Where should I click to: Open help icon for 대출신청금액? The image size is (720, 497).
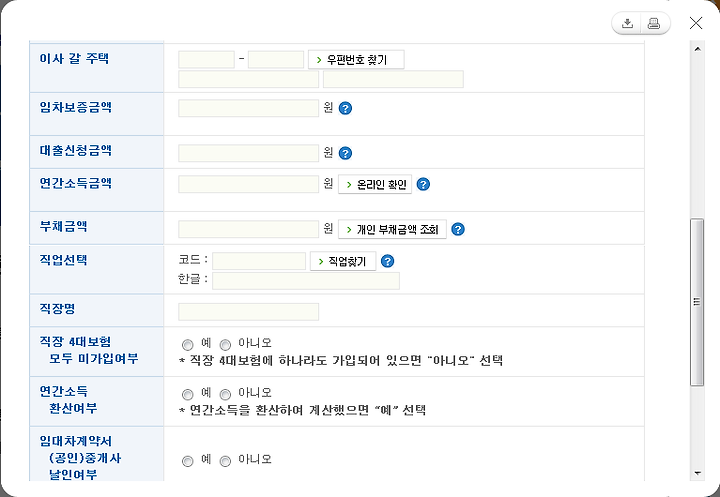click(x=345, y=153)
